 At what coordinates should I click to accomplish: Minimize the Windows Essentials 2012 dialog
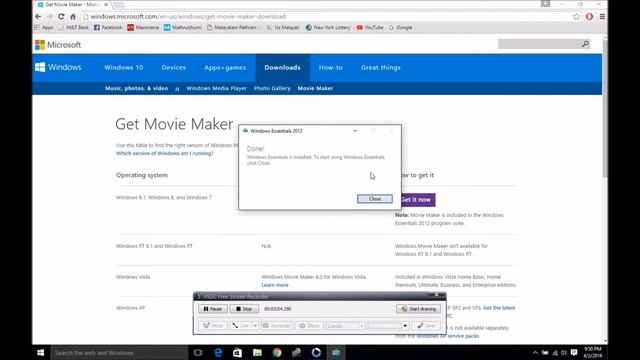[355, 131]
